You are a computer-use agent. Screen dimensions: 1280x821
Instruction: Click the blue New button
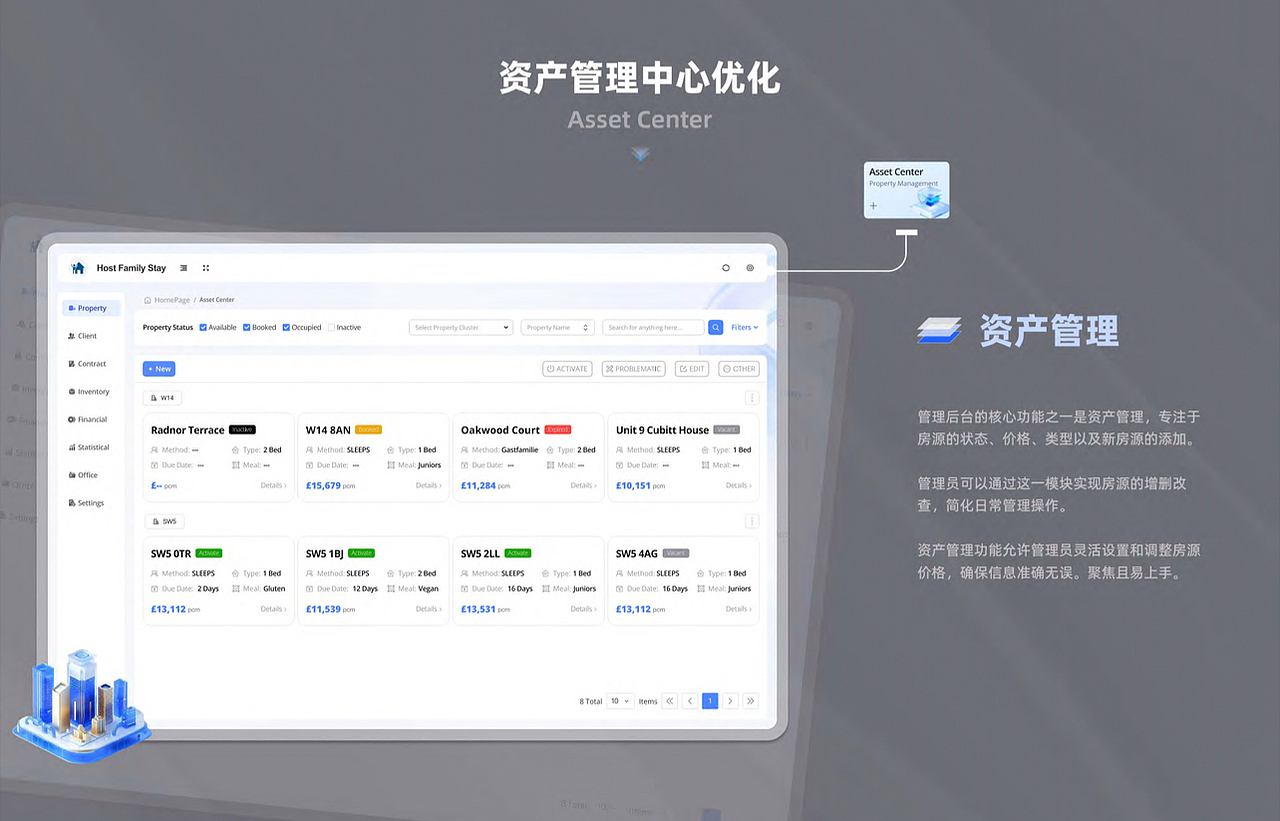click(x=158, y=368)
